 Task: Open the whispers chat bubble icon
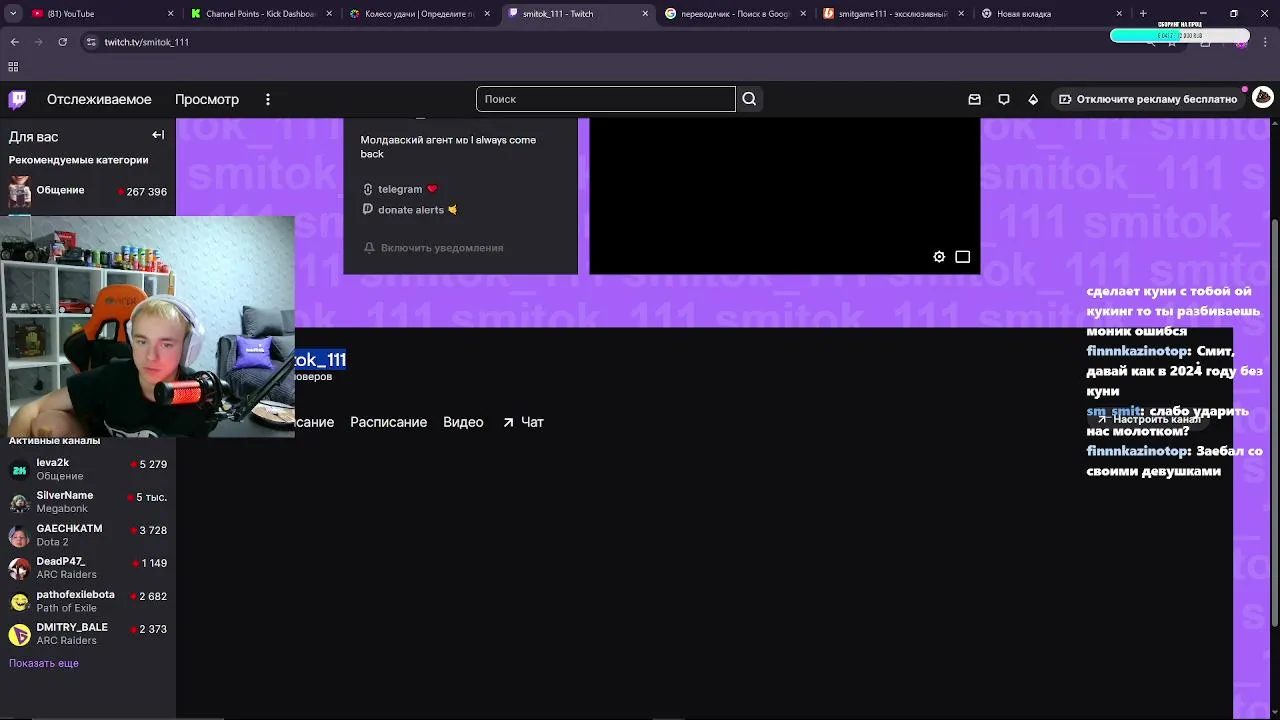point(1003,99)
